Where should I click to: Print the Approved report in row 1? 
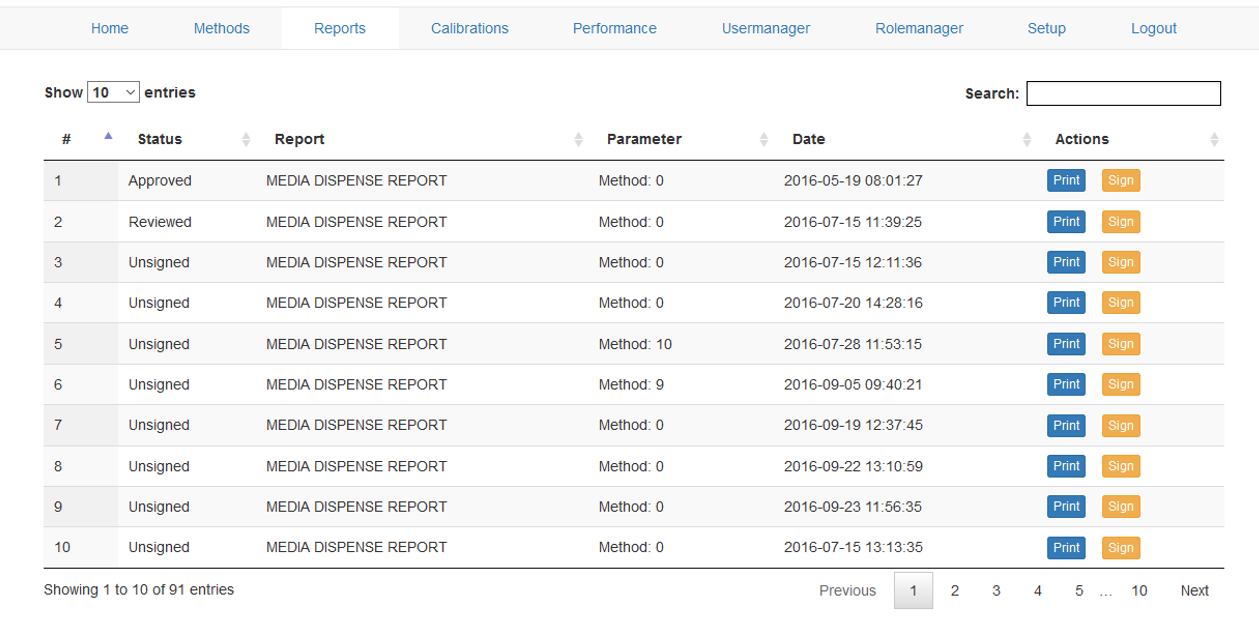point(1066,181)
